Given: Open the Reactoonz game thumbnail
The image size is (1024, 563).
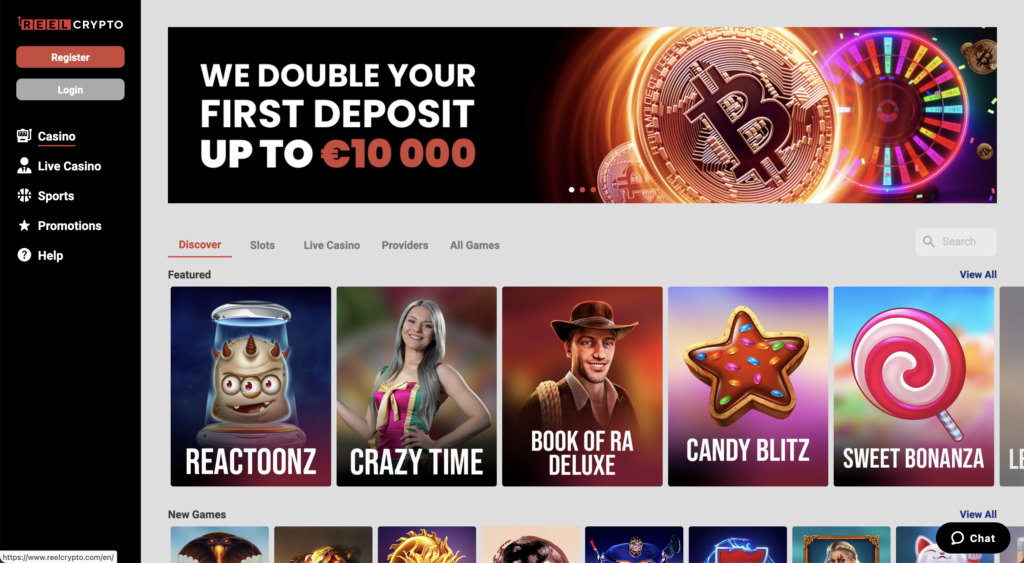Looking at the screenshot, I should (x=251, y=387).
